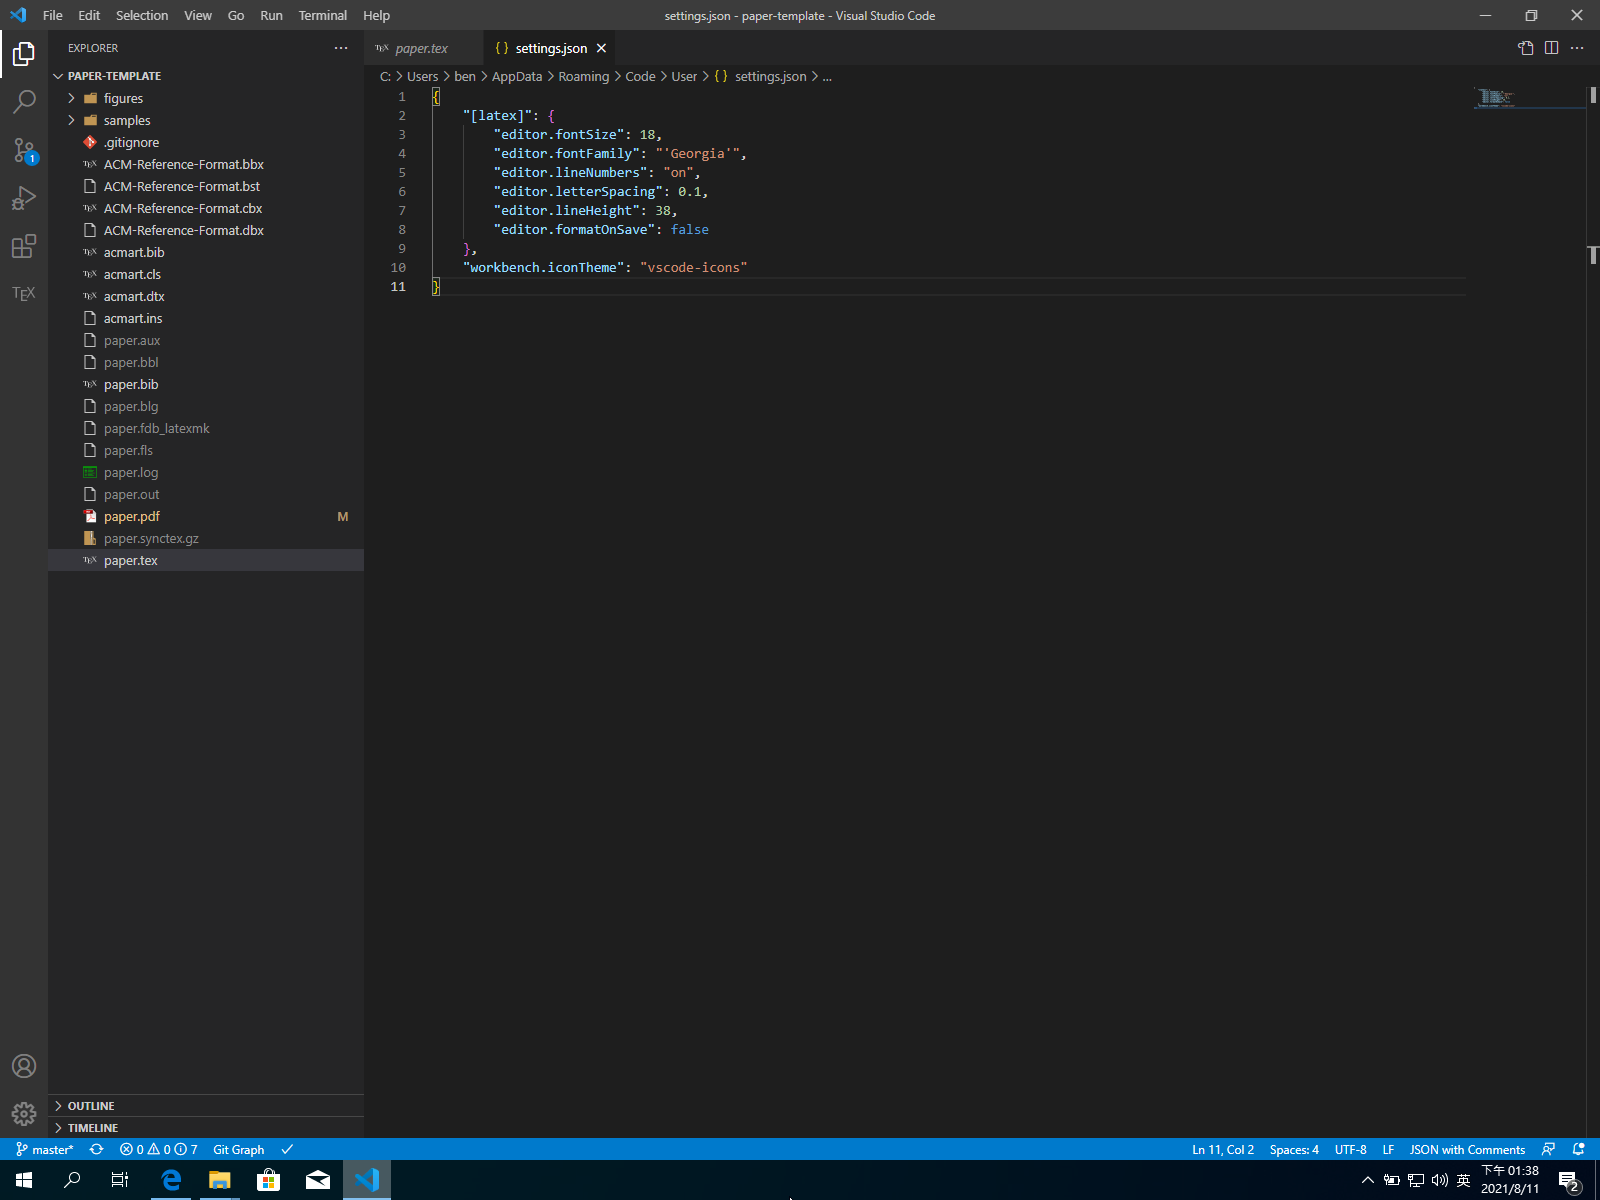Screen dimensions: 1600x1200
Task: Click Git Graph in status bar
Action: (x=238, y=1150)
